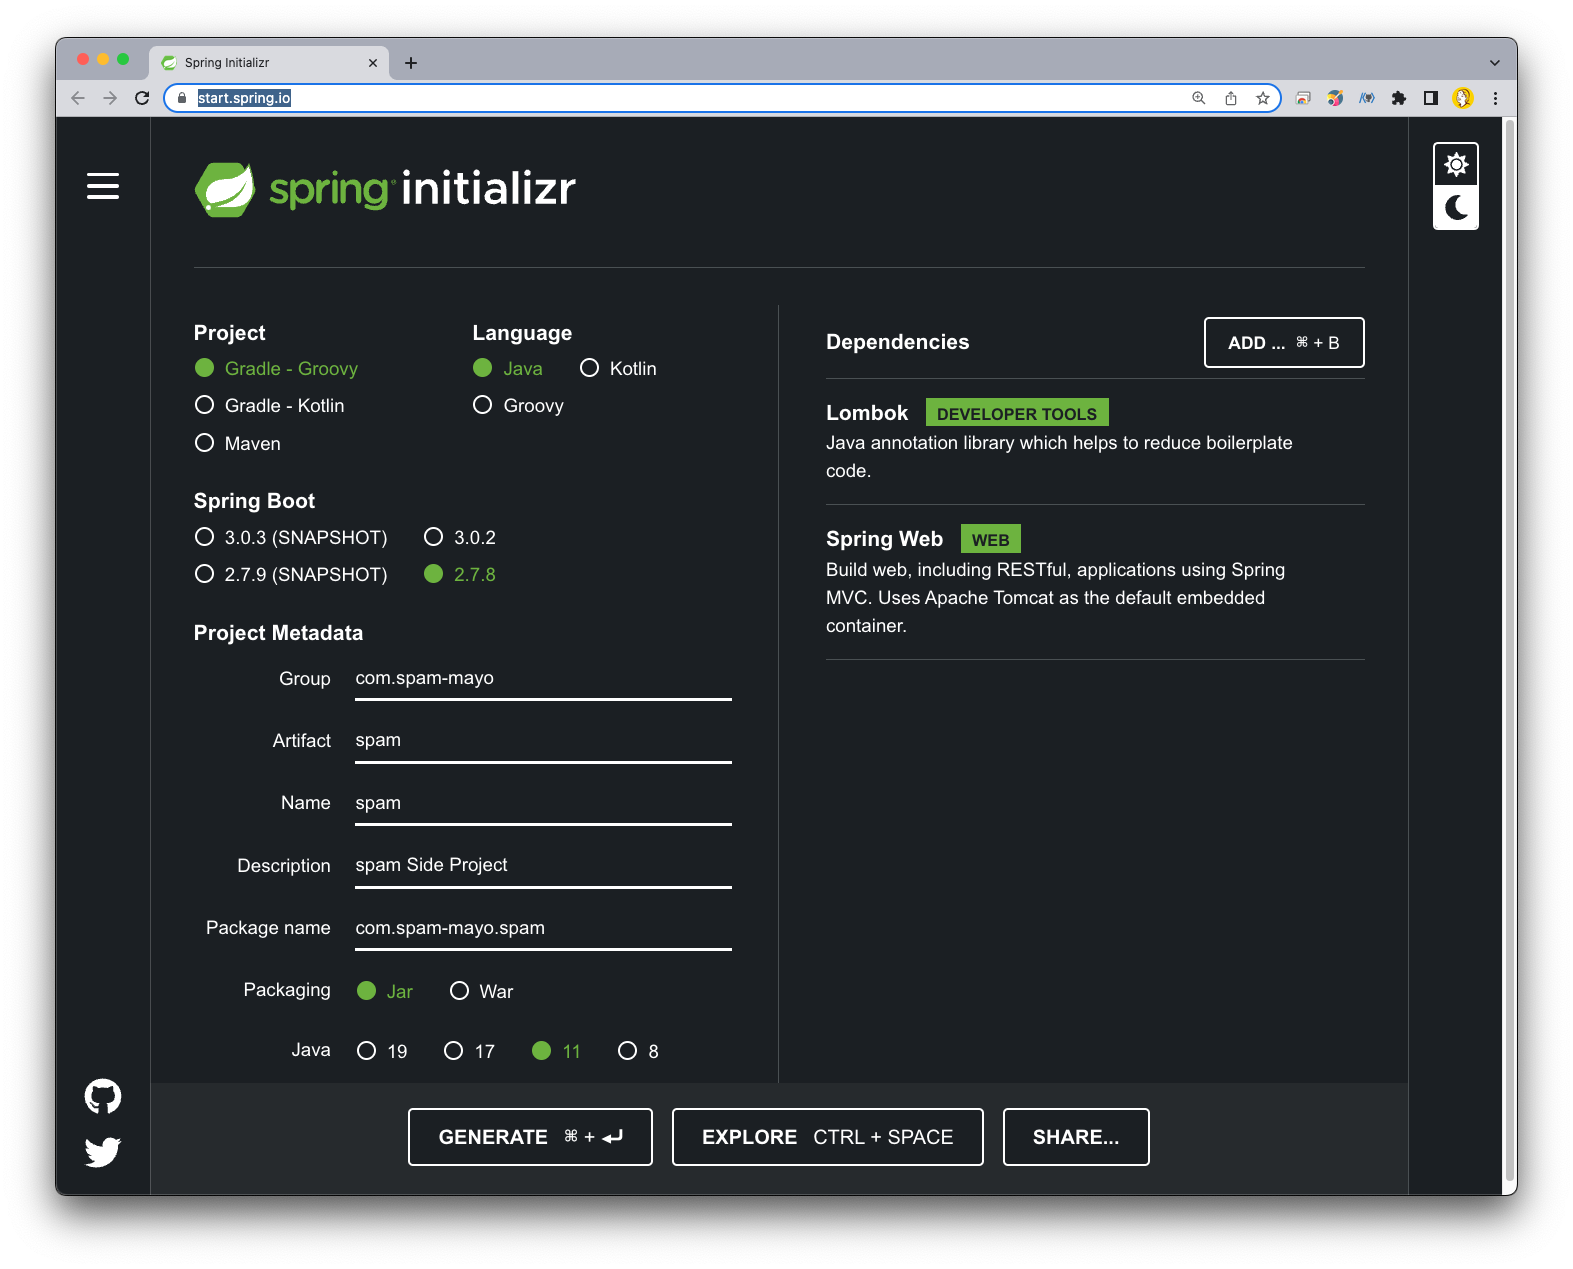Click the cast-like extension icon in toolbar
This screenshot has height=1269, width=1573.
tap(1303, 98)
